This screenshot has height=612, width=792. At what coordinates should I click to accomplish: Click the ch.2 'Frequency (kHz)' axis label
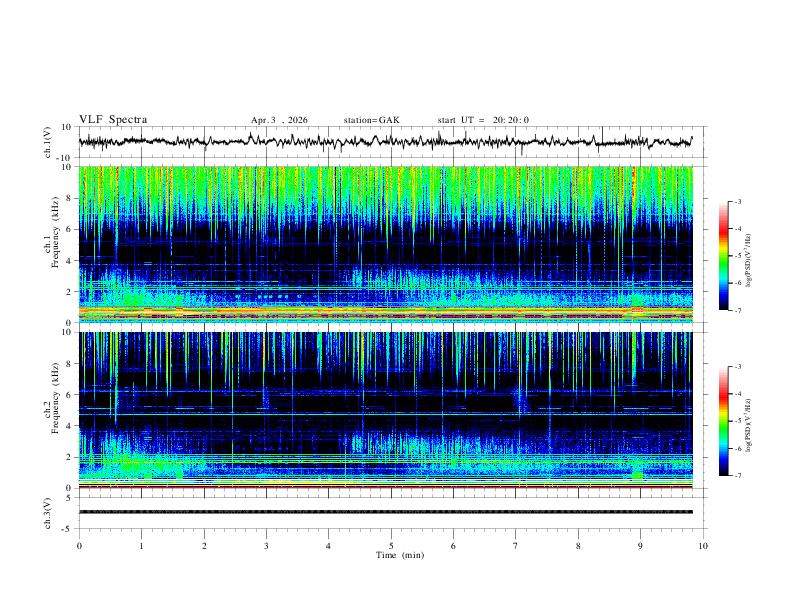pos(56,398)
